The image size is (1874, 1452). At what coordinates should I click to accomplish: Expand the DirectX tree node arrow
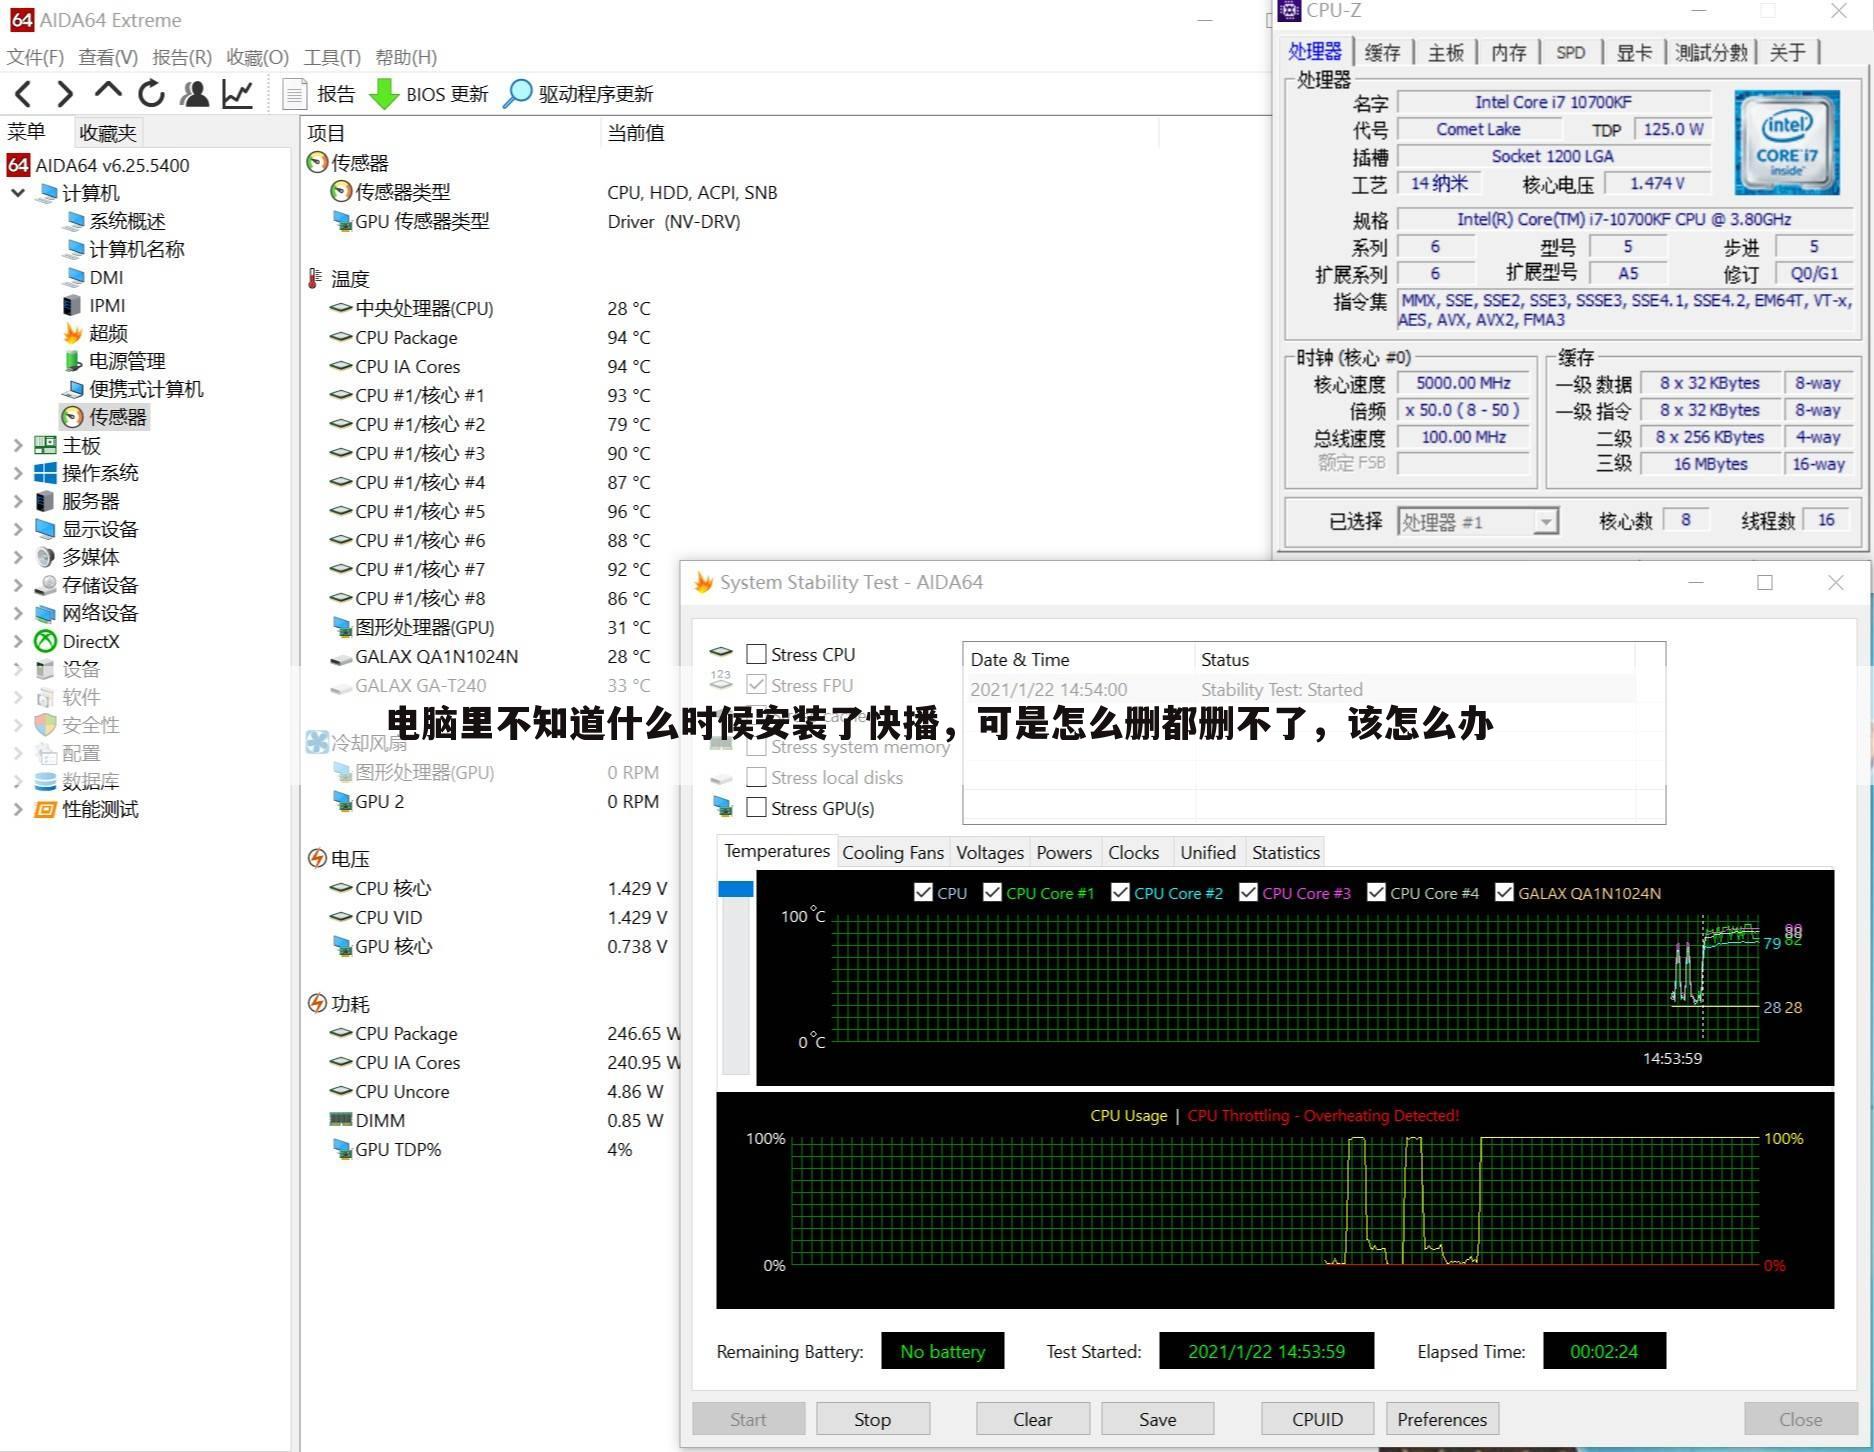[18, 641]
